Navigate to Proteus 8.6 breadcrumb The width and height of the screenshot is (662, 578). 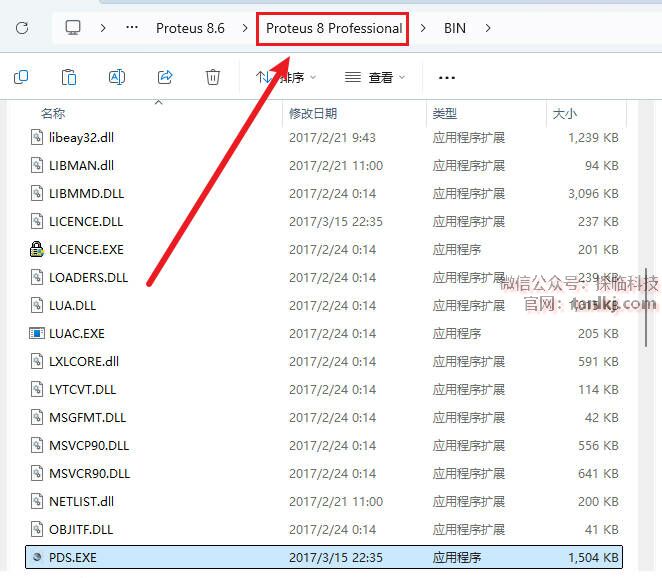(190, 28)
